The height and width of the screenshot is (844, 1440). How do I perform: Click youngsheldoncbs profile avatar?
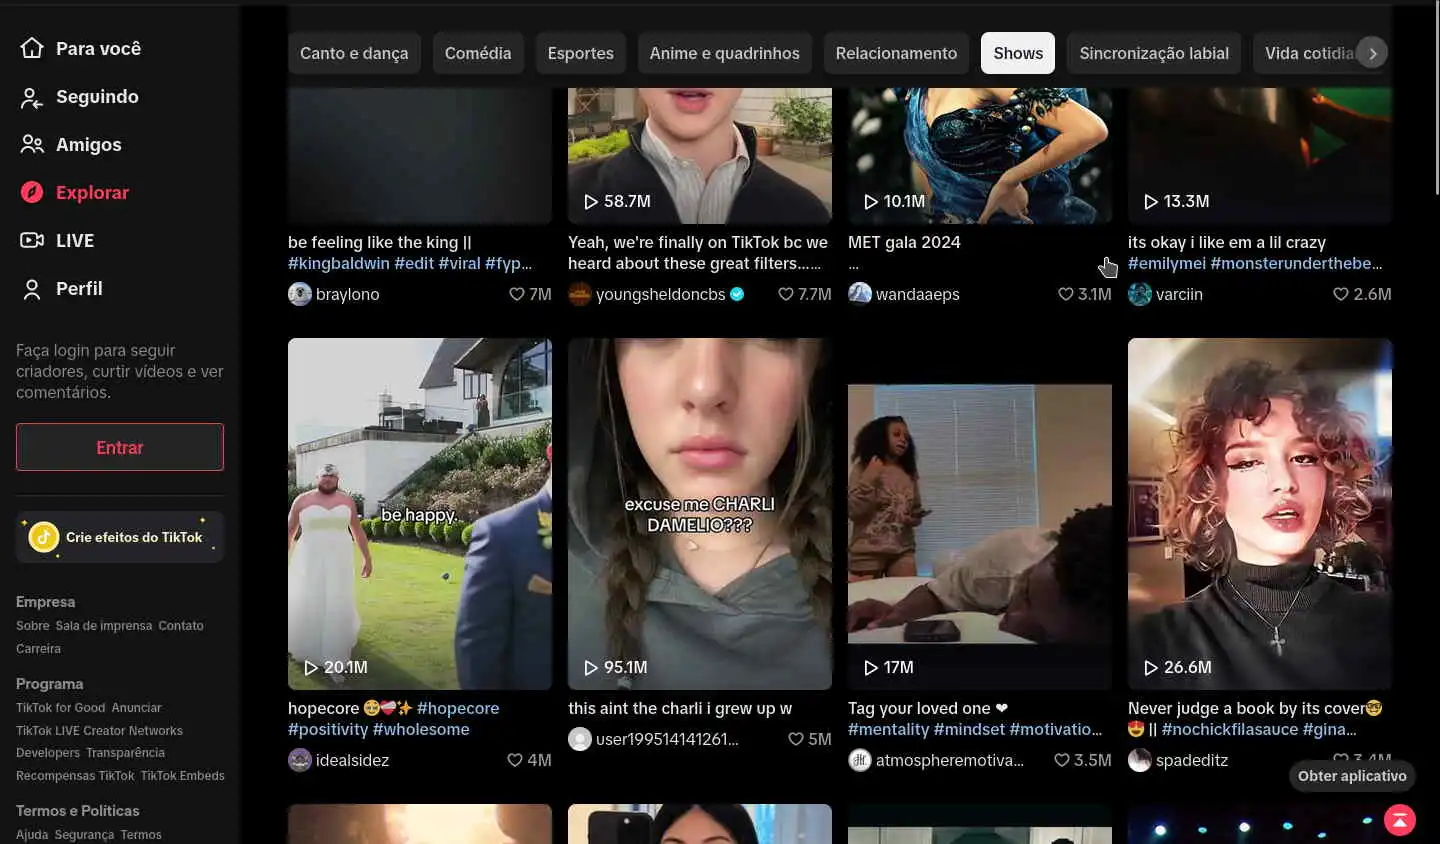click(x=580, y=294)
